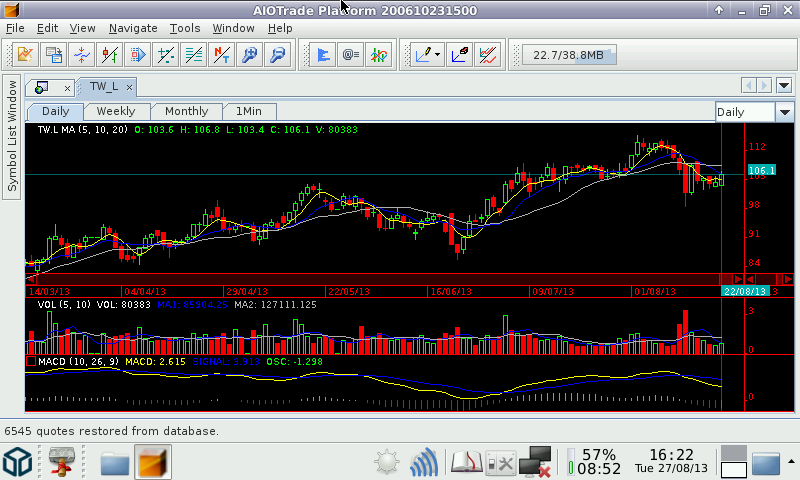This screenshot has height=480, width=800.
Task: Open the KDE-style start menu cube icon
Action: tap(18, 462)
